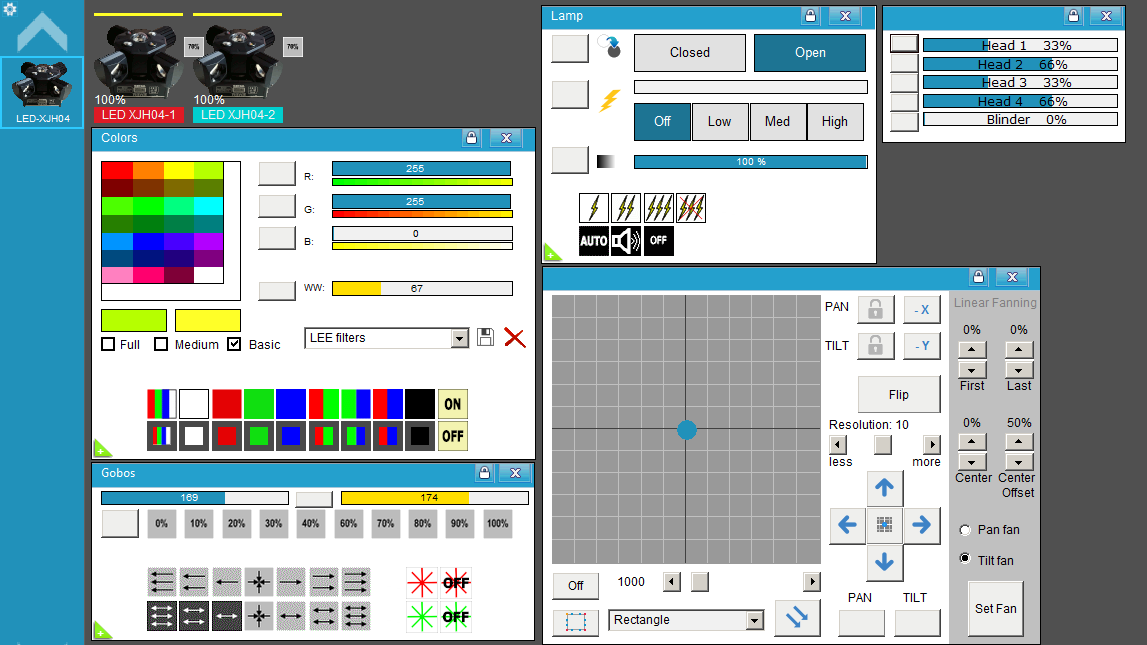Lock the Colors panel
Screen dimensions: 1147x645
tap(472, 137)
